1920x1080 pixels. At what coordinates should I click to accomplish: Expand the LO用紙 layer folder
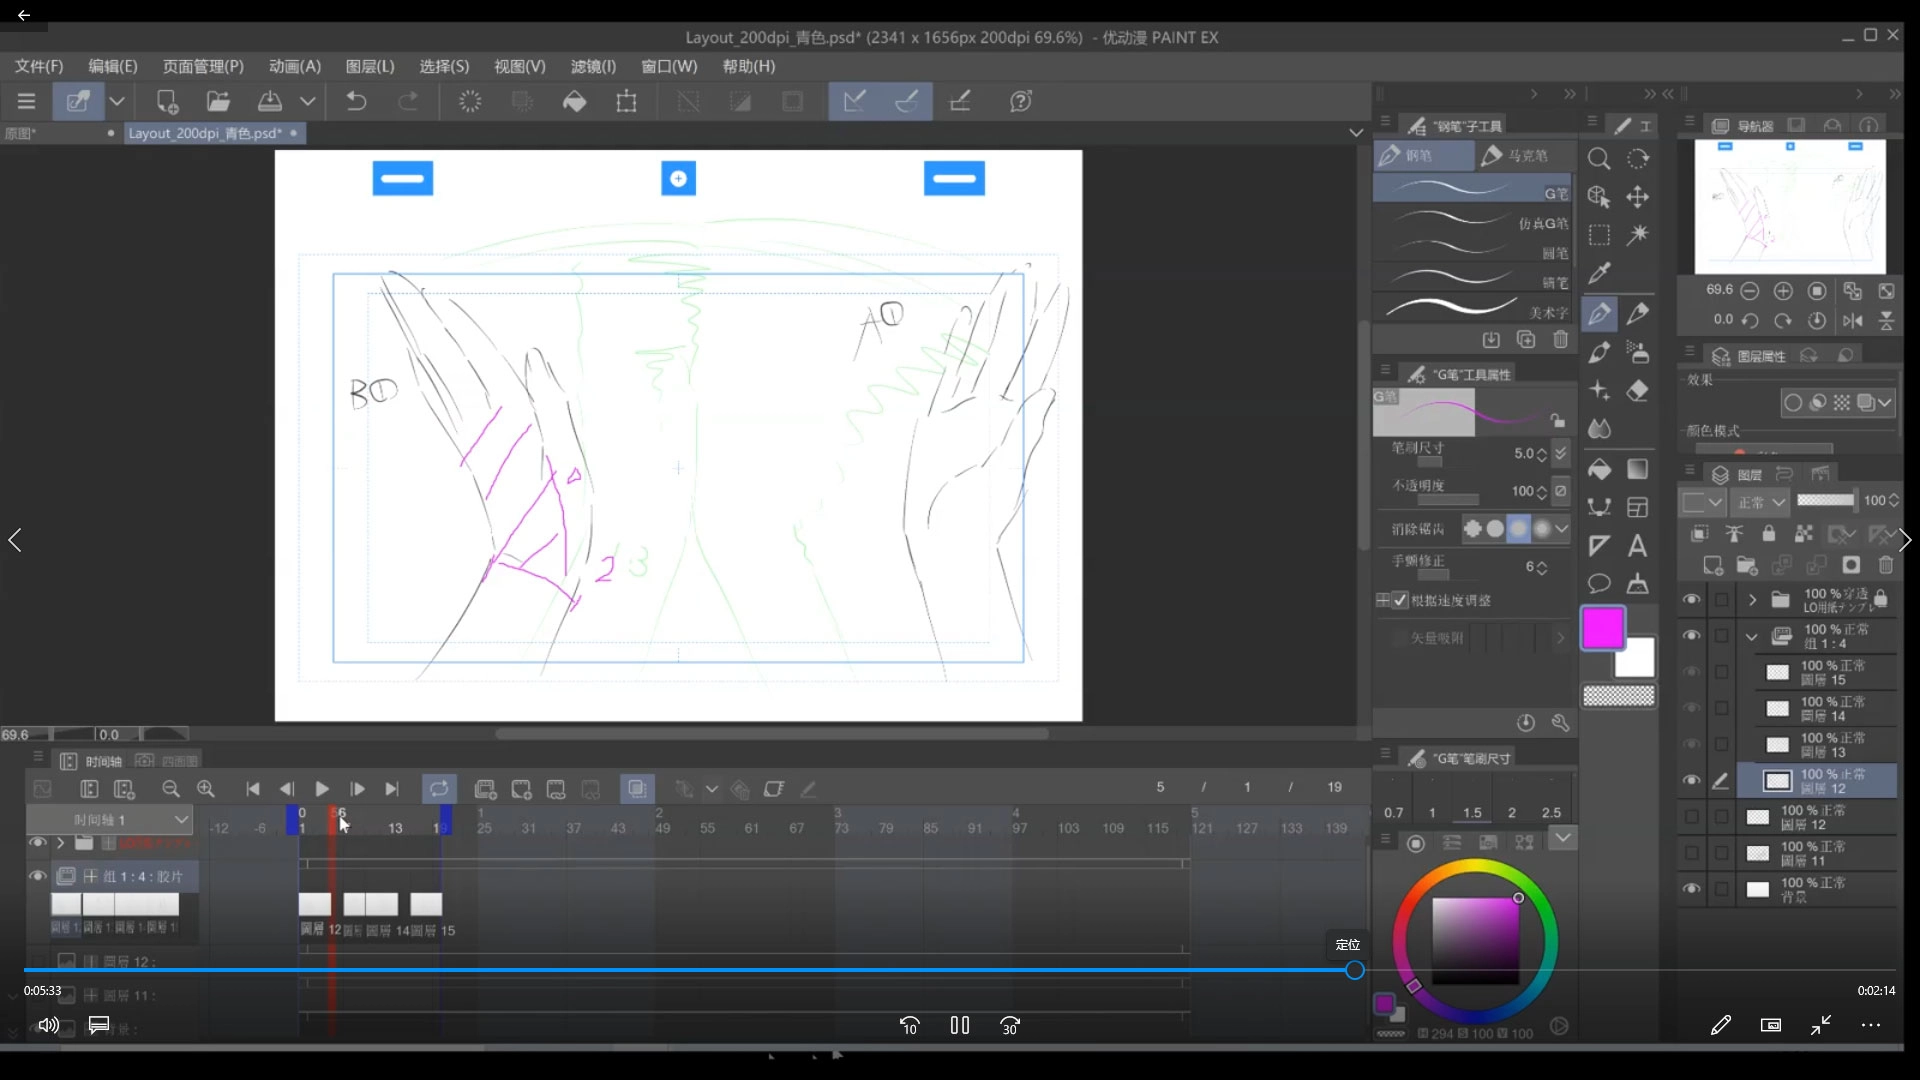tap(1752, 600)
